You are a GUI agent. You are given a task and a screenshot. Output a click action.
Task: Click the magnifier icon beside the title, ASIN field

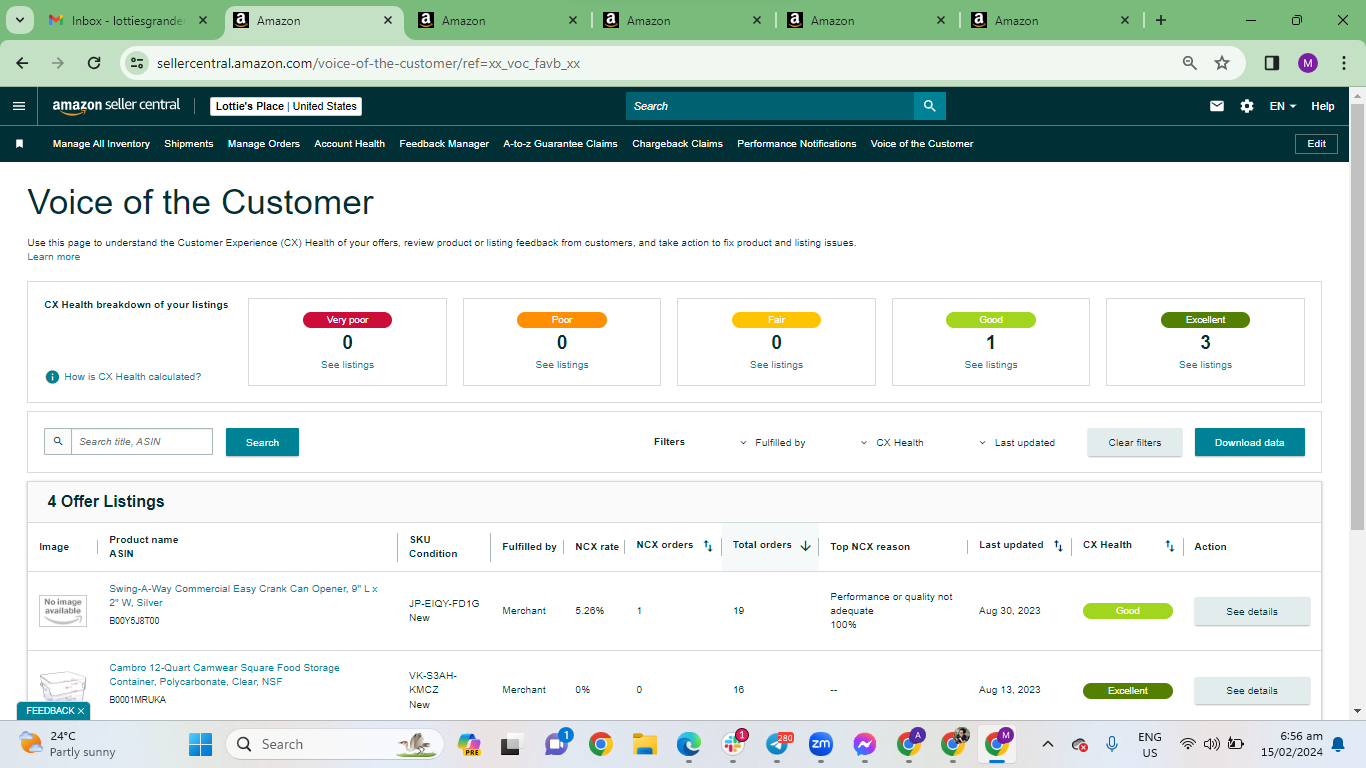[x=58, y=442]
